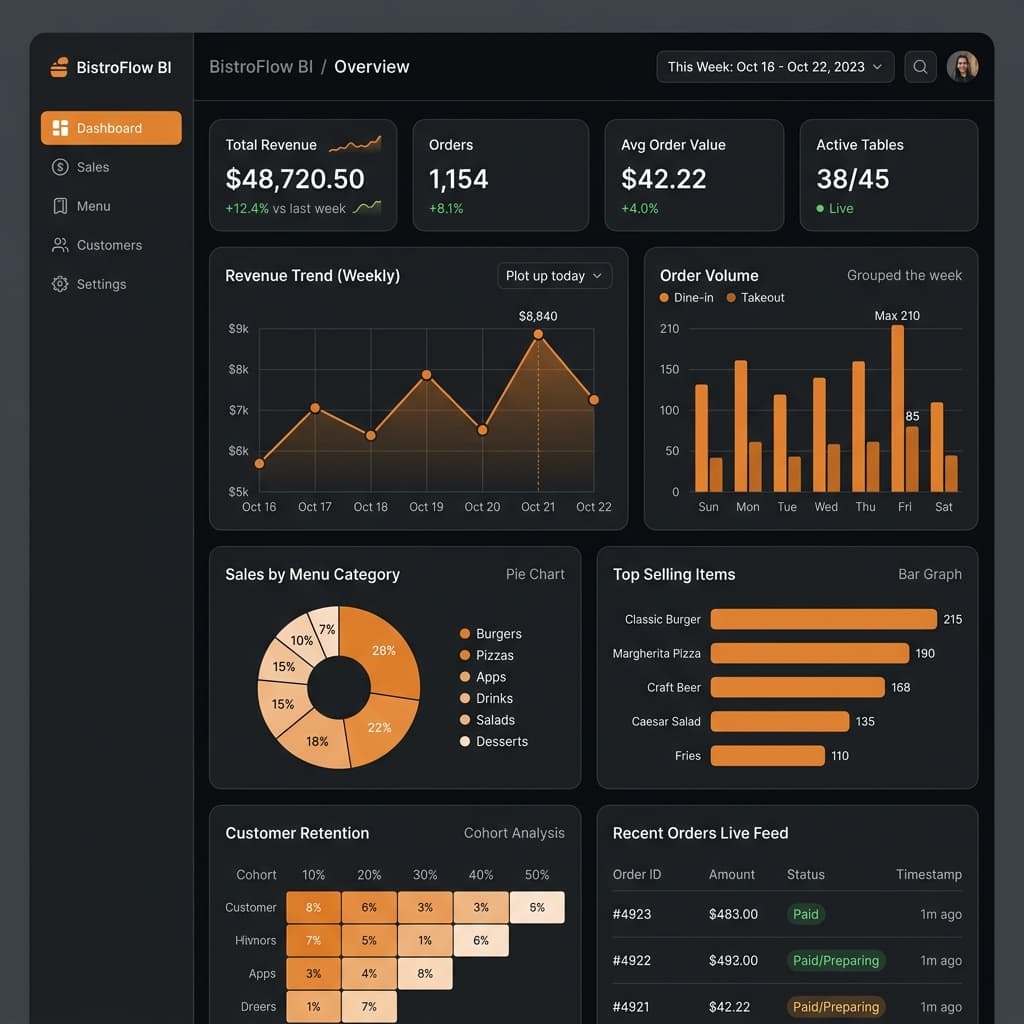Click the Overview breadcrumb
This screenshot has height=1024, width=1024.
372,67
